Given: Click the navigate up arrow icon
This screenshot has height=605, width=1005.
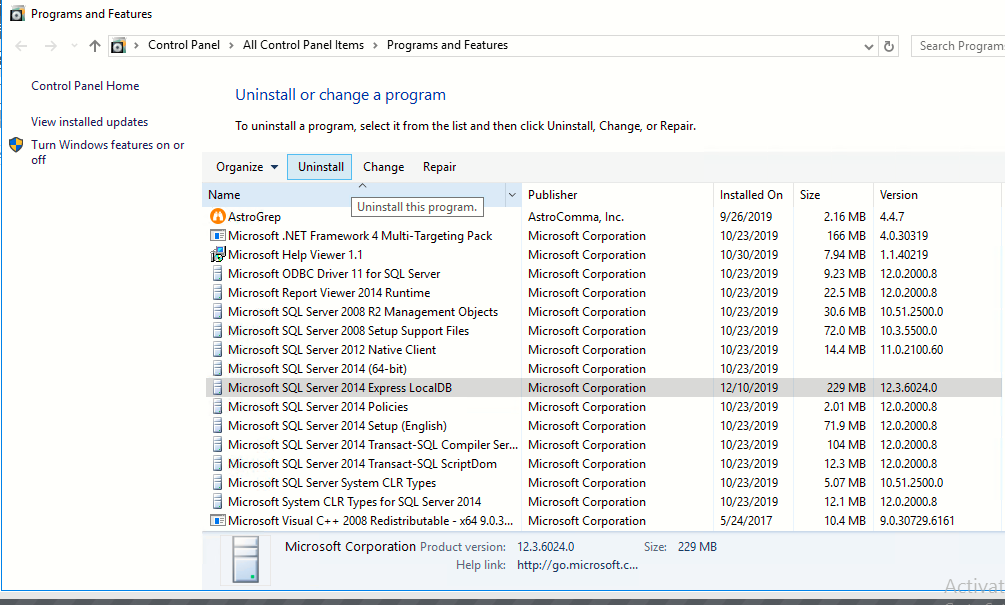Looking at the screenshot, I should [93, 45].
